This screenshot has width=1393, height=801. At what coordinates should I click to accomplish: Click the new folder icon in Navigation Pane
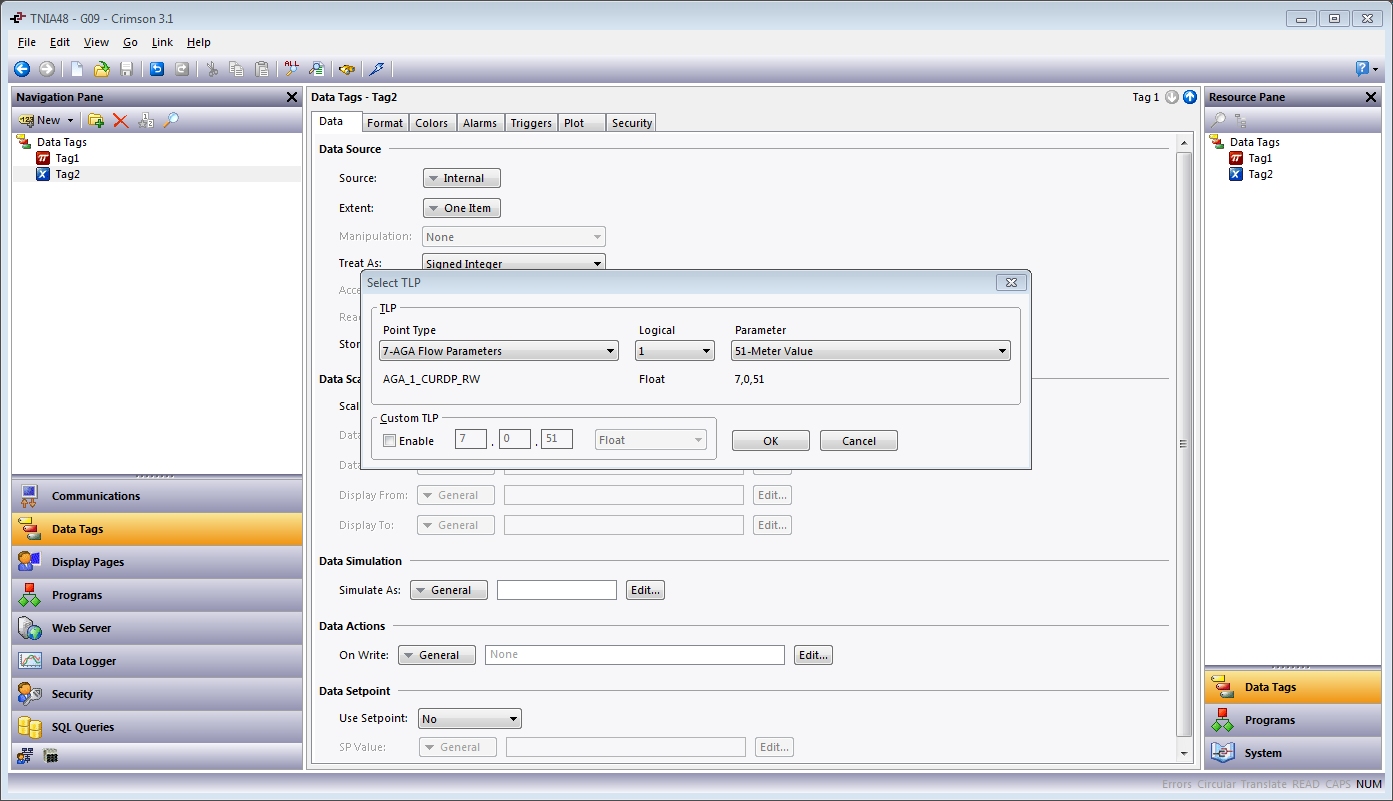point(96,120)
